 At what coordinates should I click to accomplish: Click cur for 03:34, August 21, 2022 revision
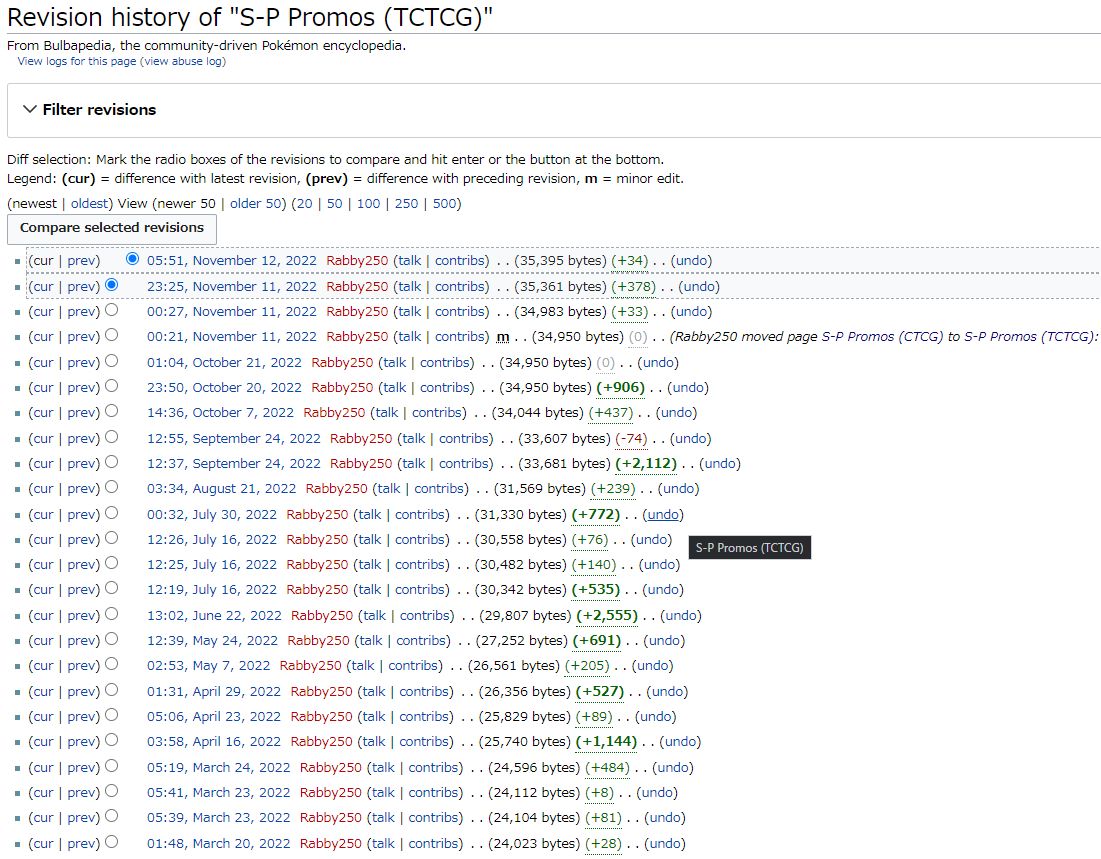tap(43, 489)
